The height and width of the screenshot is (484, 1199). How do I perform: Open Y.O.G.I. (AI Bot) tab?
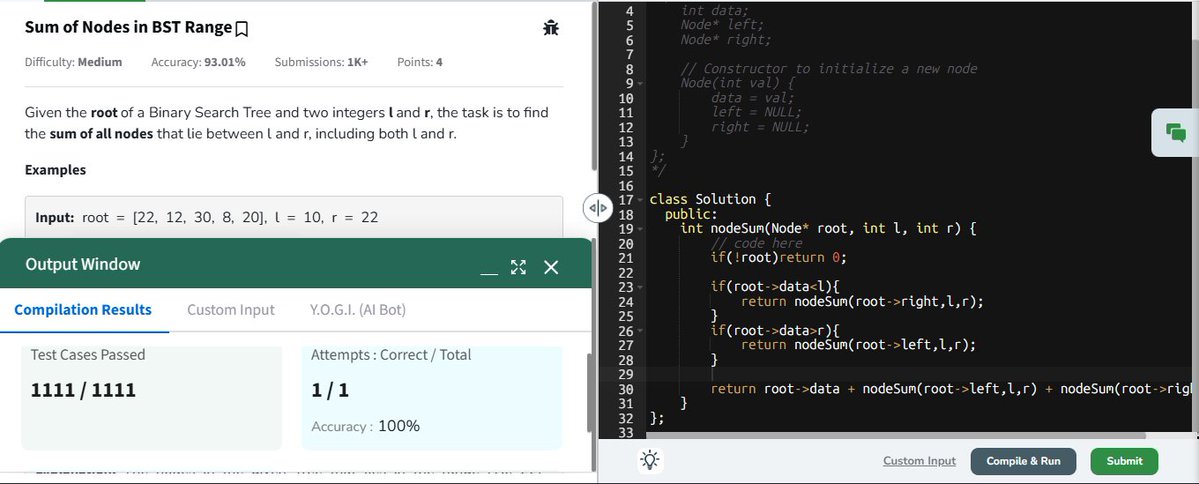click(358, 310)
